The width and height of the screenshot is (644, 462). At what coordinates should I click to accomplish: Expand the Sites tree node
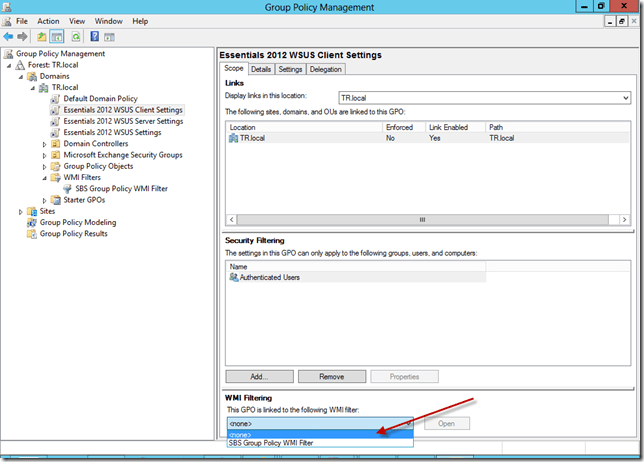(x=20, y=211)
